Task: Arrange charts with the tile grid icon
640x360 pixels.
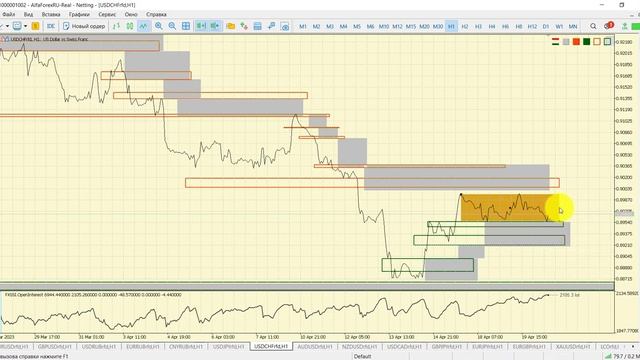Action: pyautogui.click(x=186, y=26)
